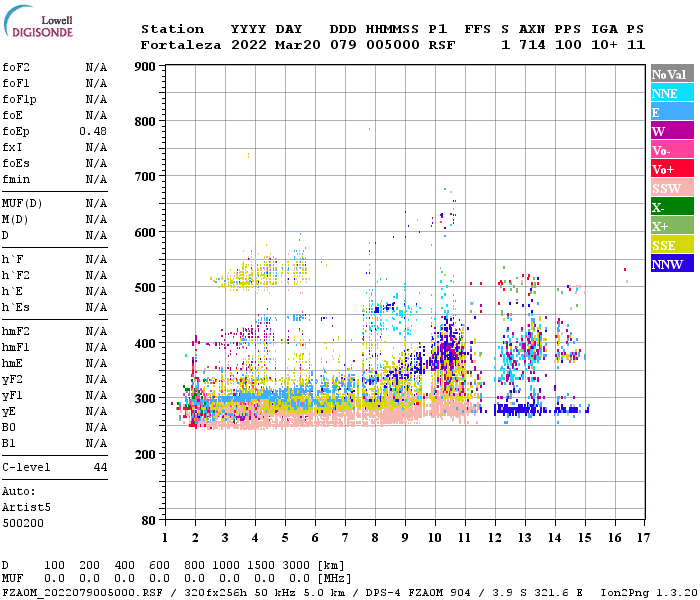700x600 pixels.
Task: Click the date Mar20
Action: coord(297,45)
